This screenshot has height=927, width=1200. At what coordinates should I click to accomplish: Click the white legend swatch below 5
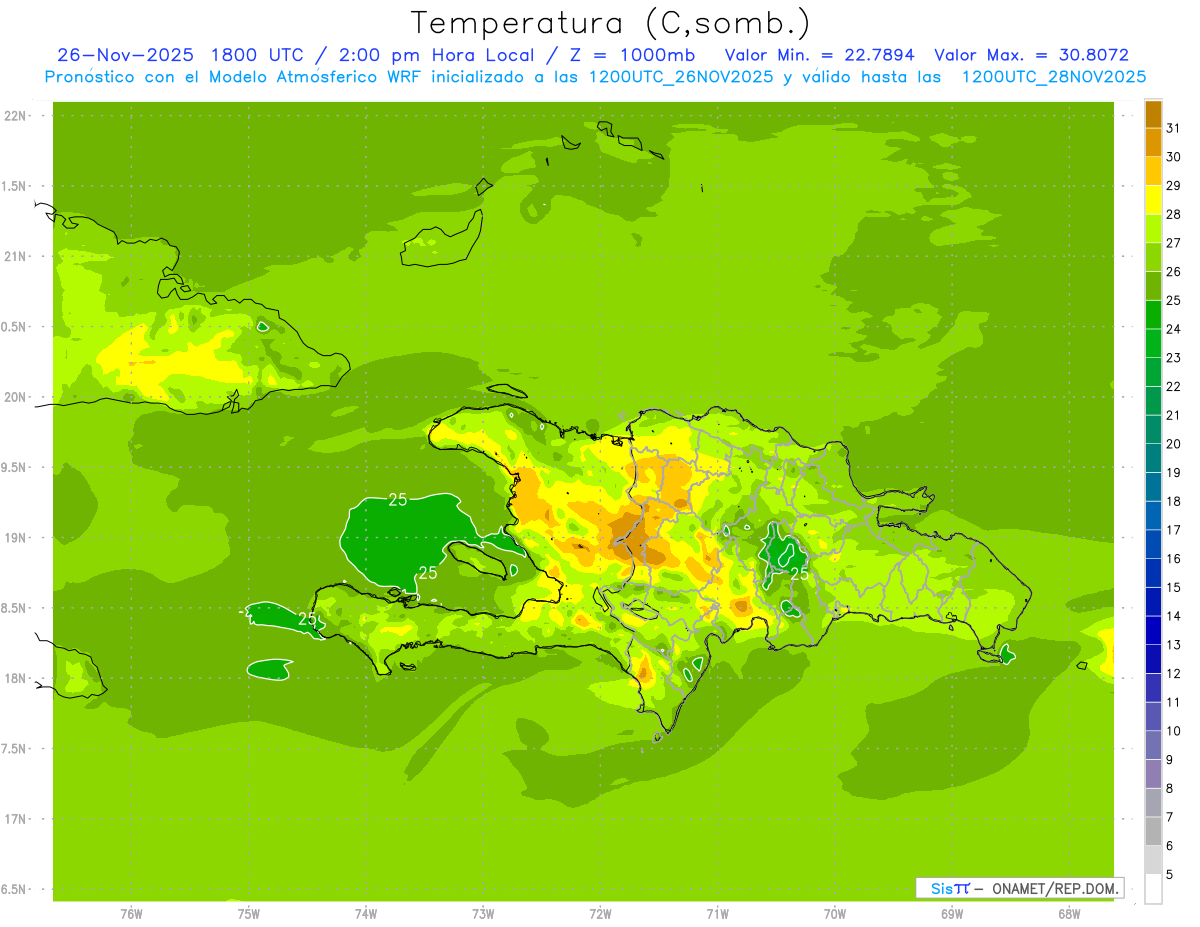[x=1153, y=889]
